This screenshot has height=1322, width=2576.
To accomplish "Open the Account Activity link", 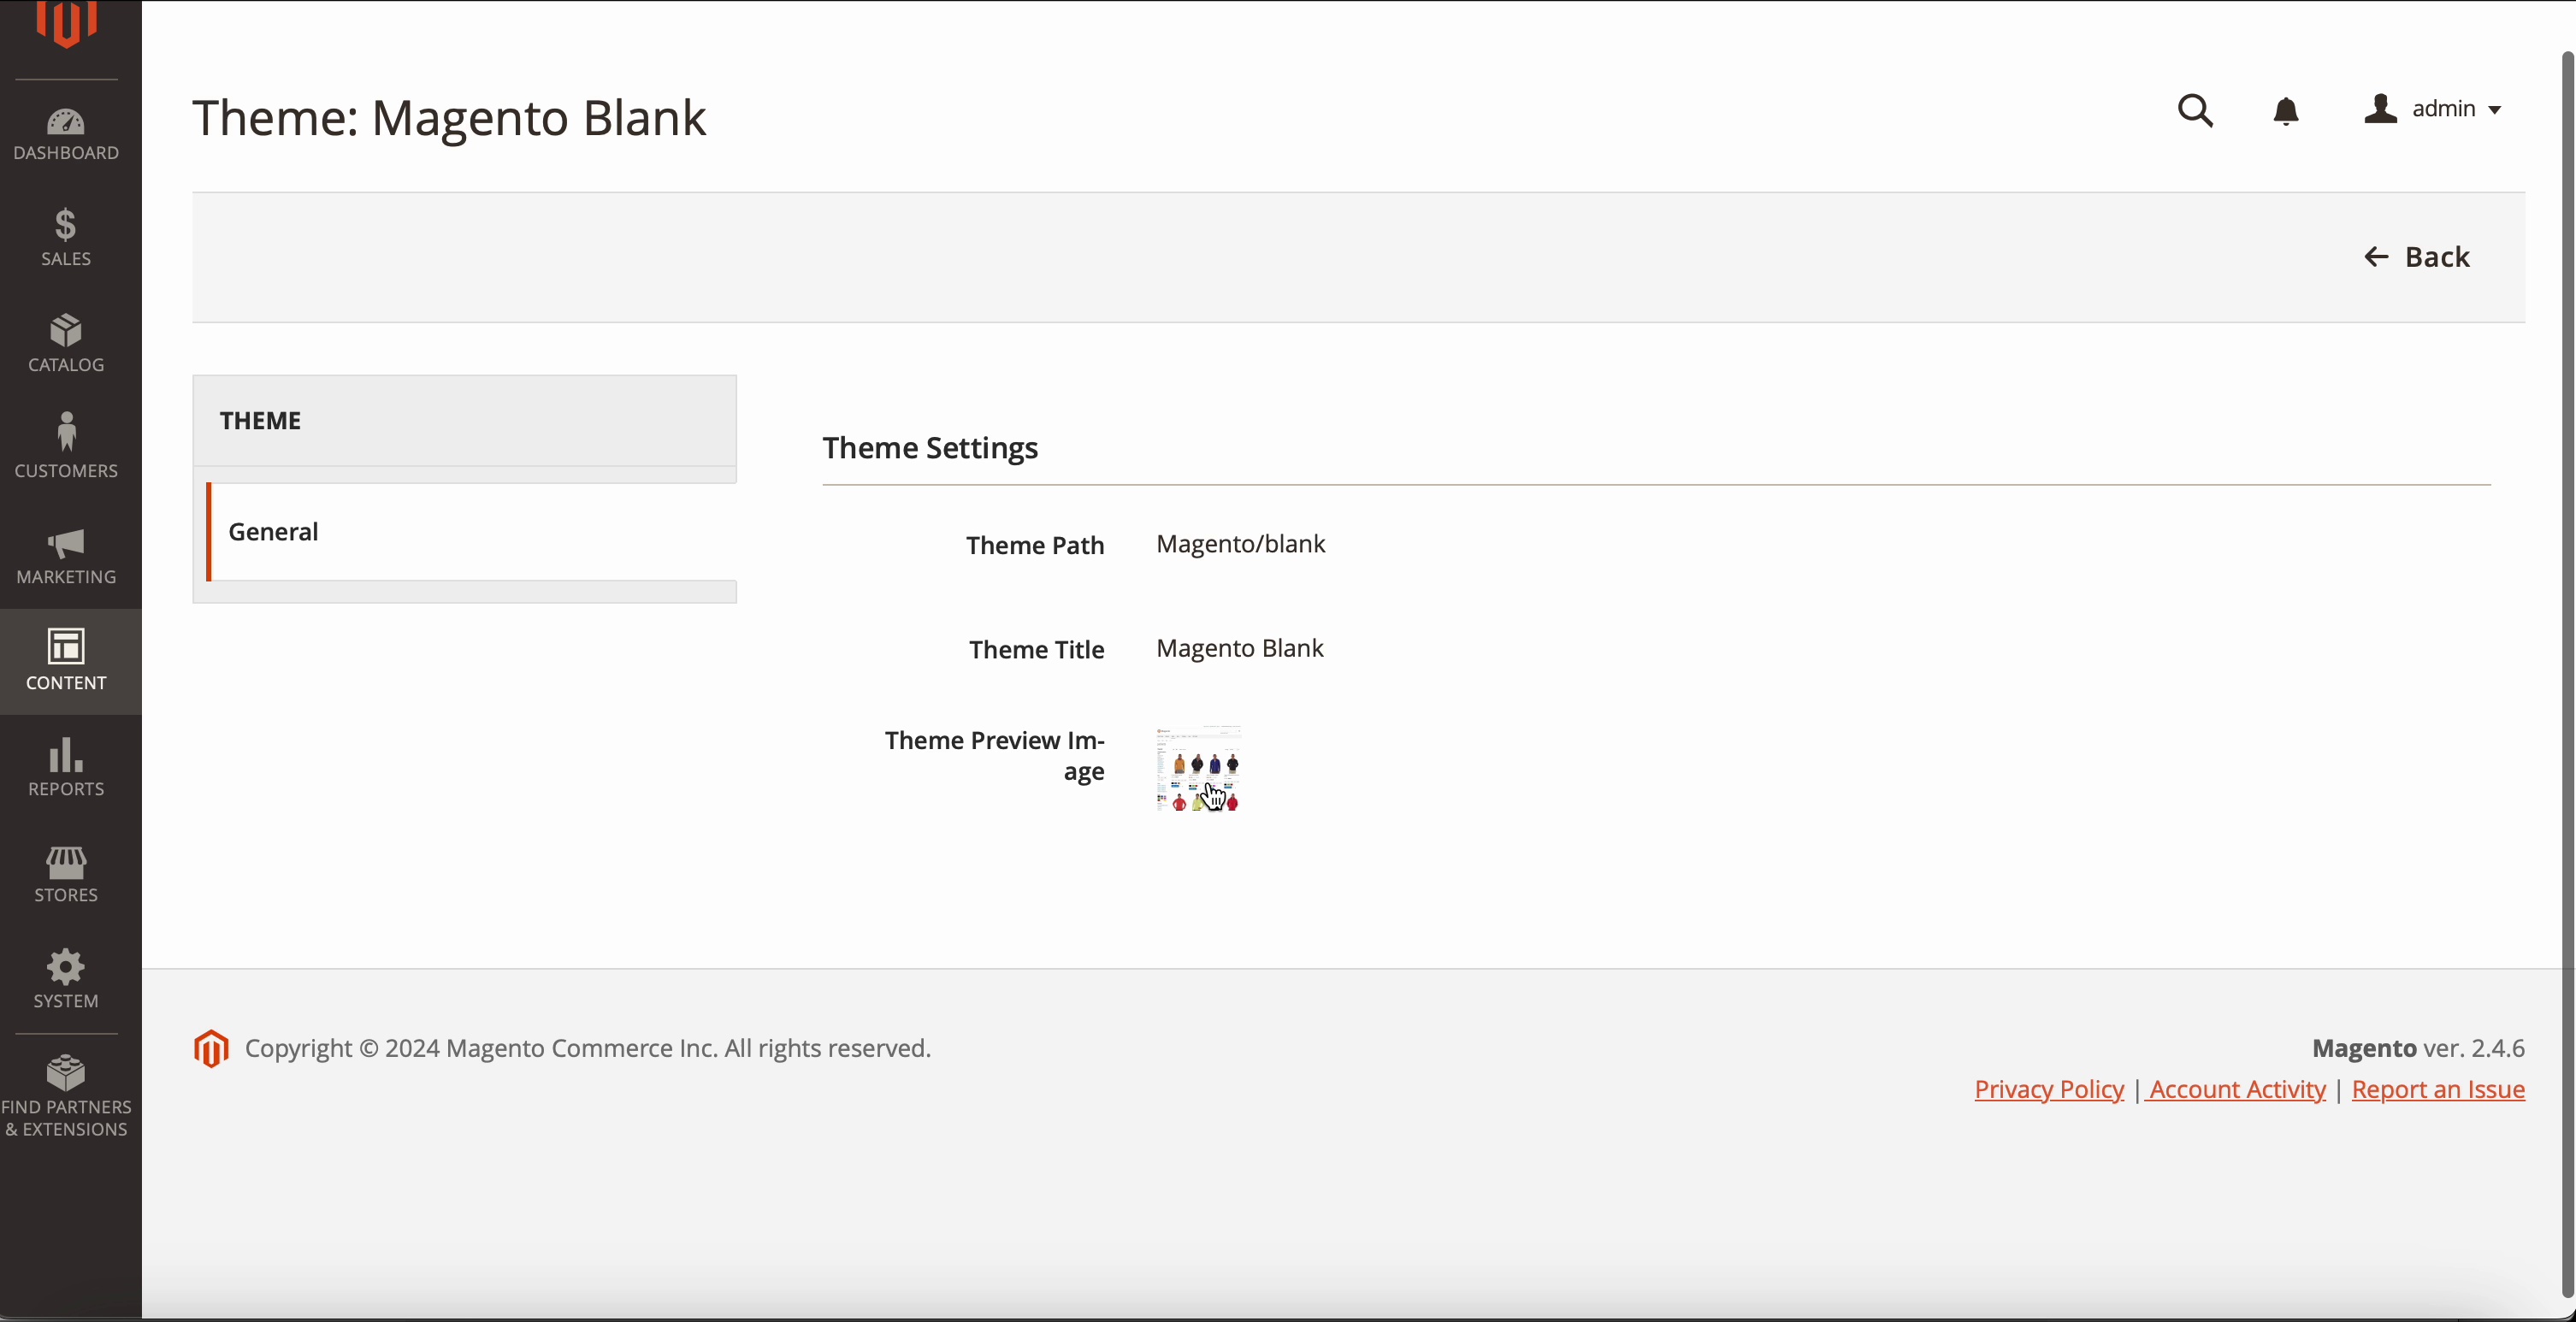I will tap(2237, 1090).
